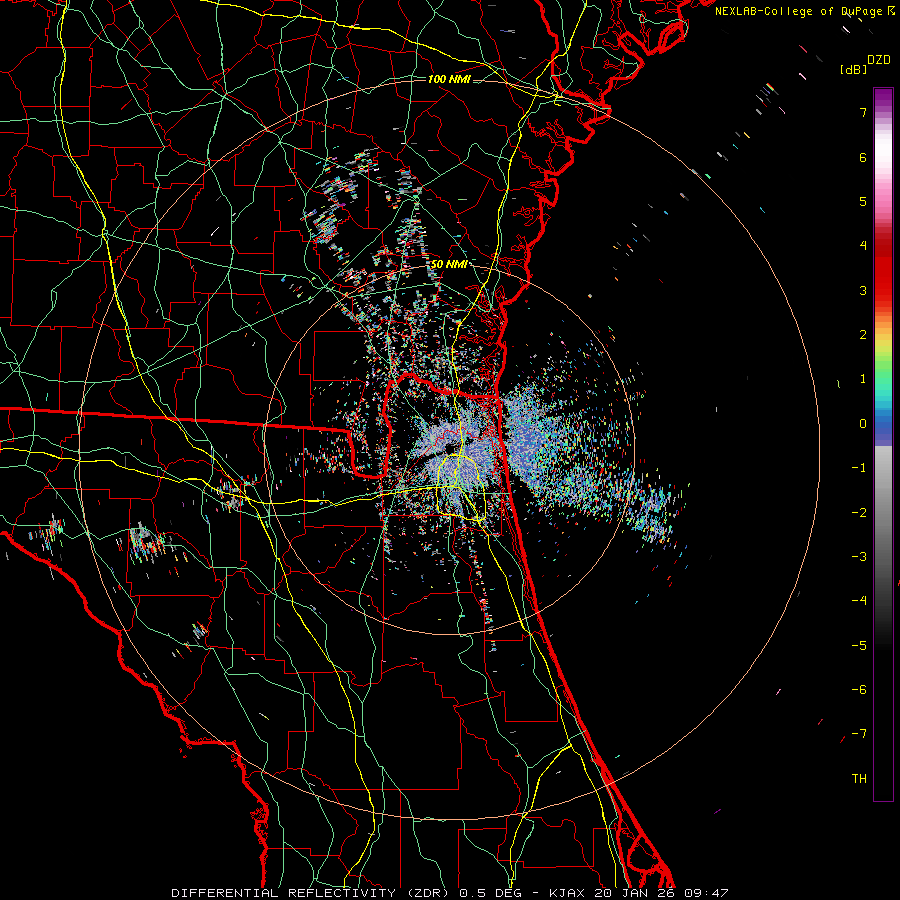The width and height of the screenshot is (900, 900).
Task: Click the 100 NMI range ring label
Action: pos(449,79)
